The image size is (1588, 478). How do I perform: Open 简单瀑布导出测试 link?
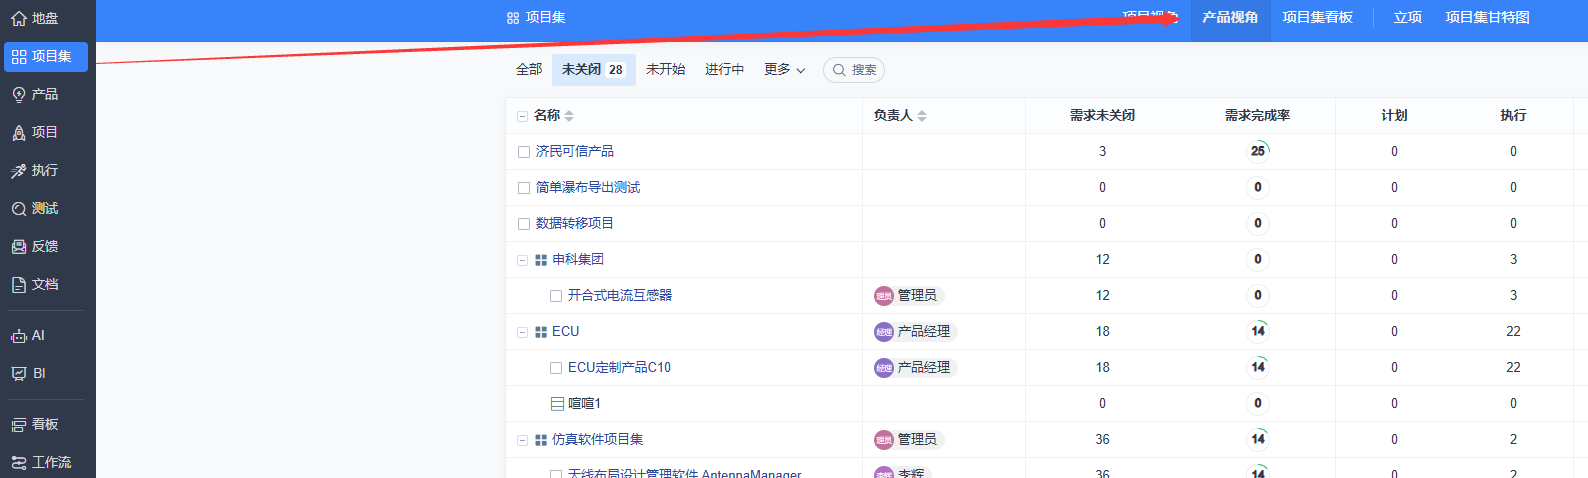[x=588, y=188]
